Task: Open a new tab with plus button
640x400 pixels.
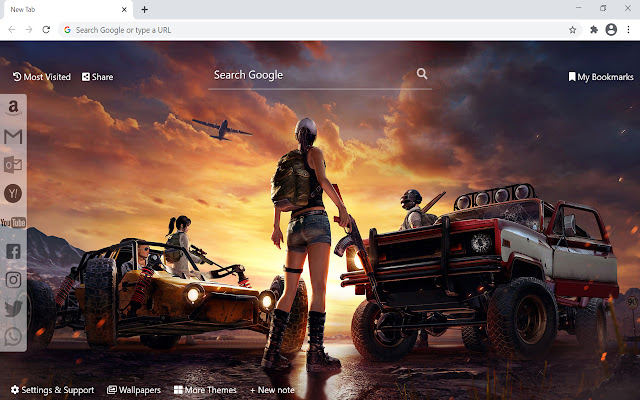Action: (144, 9)
